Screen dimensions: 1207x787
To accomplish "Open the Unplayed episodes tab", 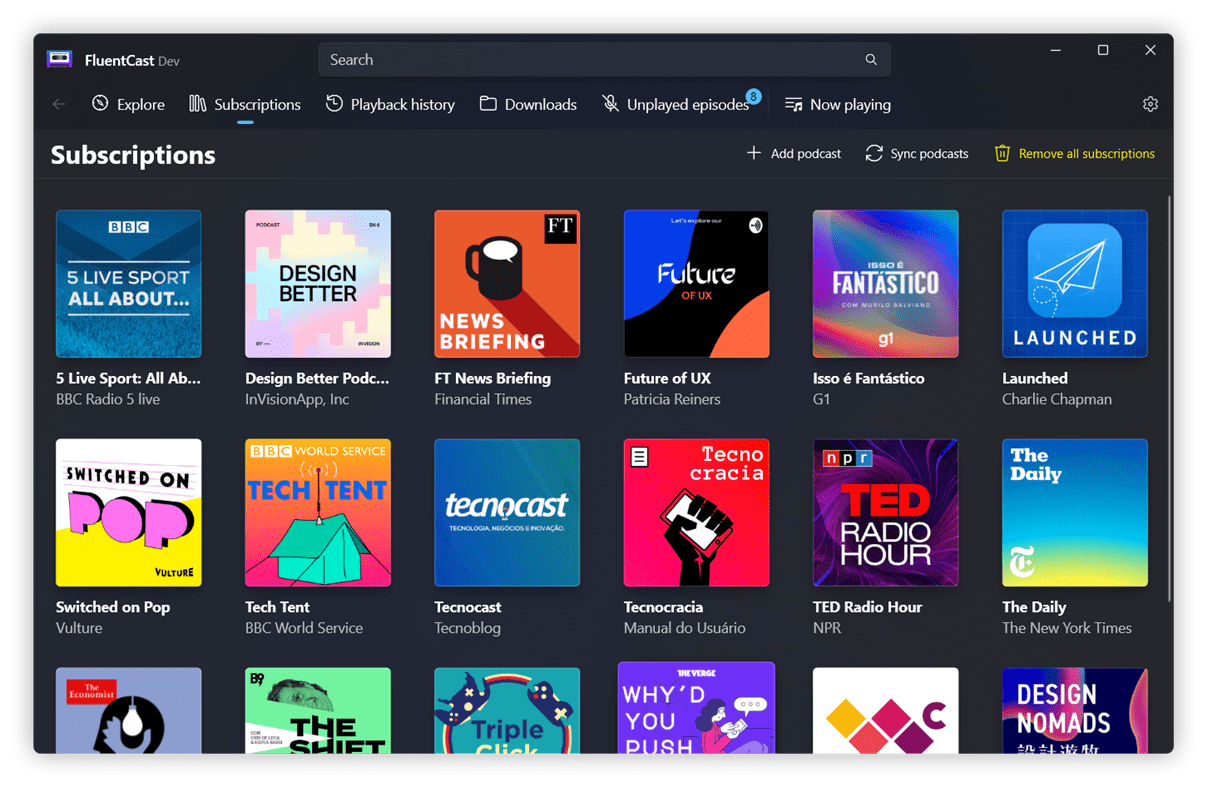I will click(x=676, y=104).
